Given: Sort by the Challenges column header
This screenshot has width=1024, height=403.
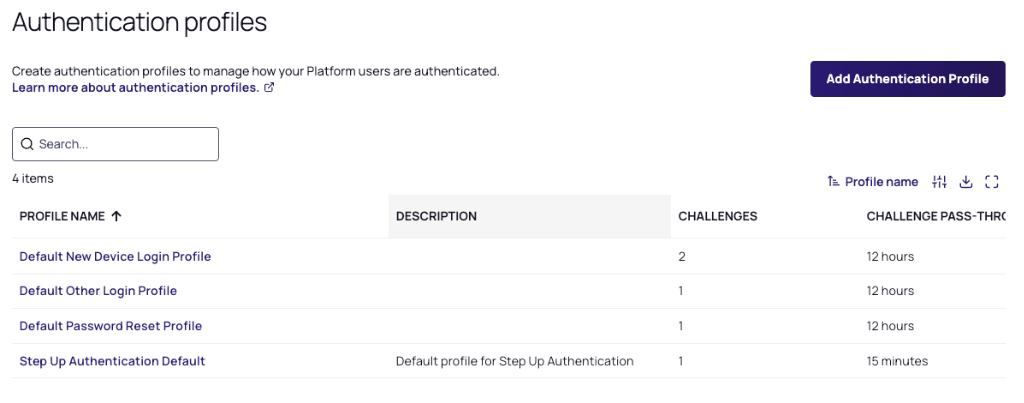Looking at the screenshot, I should point(717,216).
